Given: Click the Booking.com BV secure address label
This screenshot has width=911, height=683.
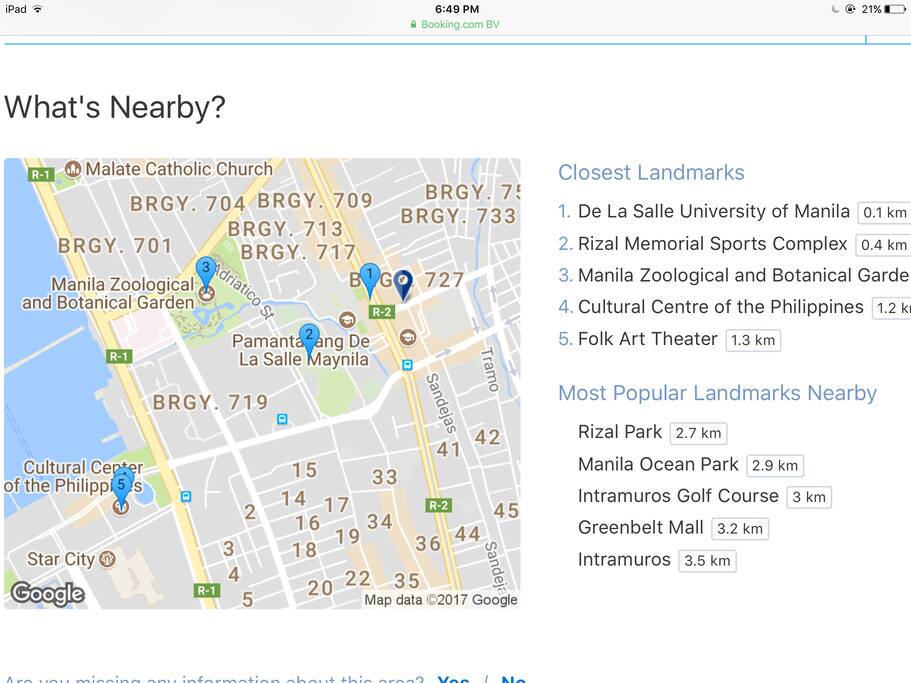Looking at the screenshot, I should (454, 24).
